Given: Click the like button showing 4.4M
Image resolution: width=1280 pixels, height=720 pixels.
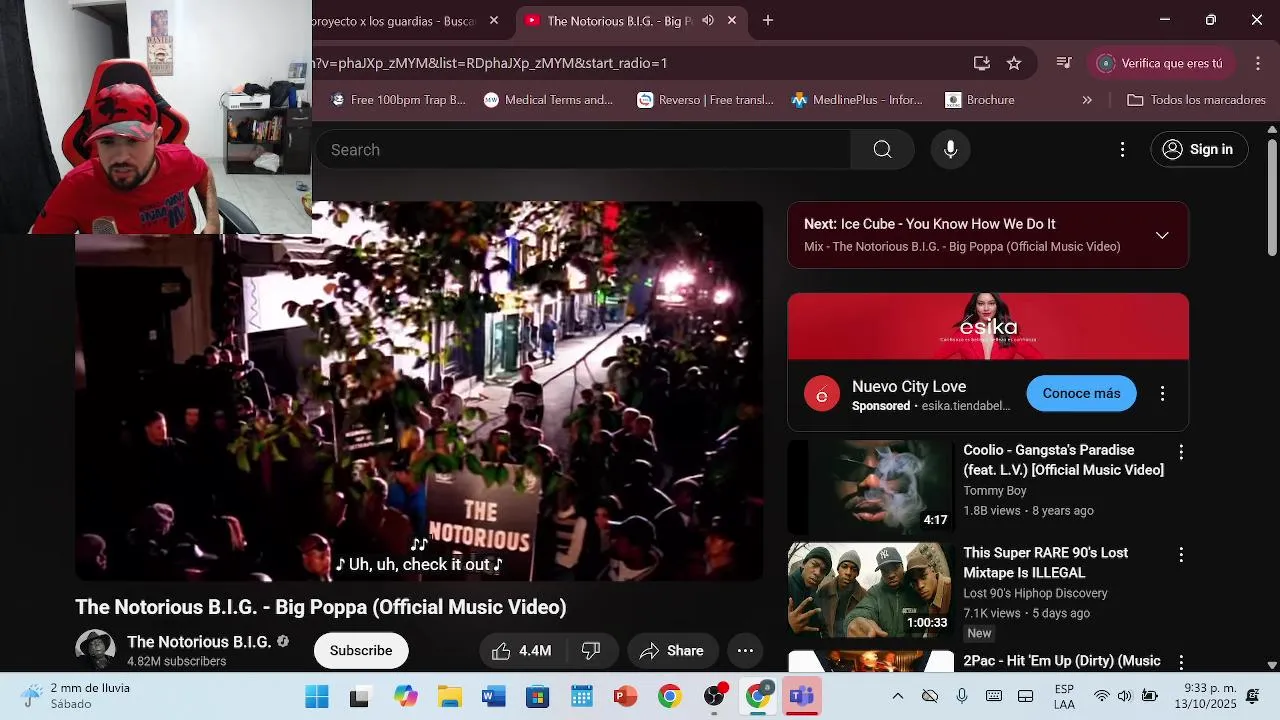Looking at the screenshot, I should pyautogui.click(x=522, y=651).
